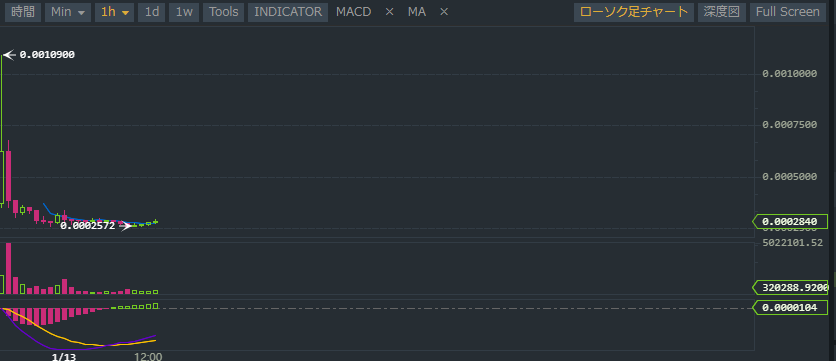
Task: Select the MACD indicator label
Action: [353, 12]
